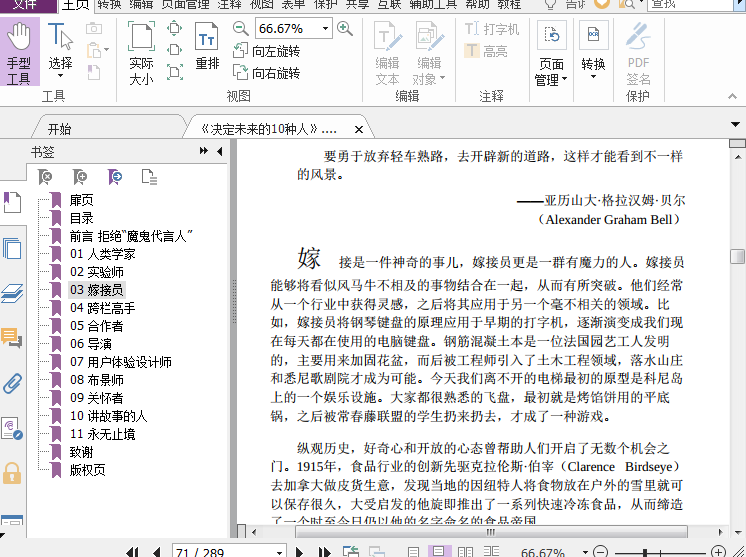The width and height of the screenshot is (746, 557).
Task: Toggle continuous page view in status bar
Action: 439,551
